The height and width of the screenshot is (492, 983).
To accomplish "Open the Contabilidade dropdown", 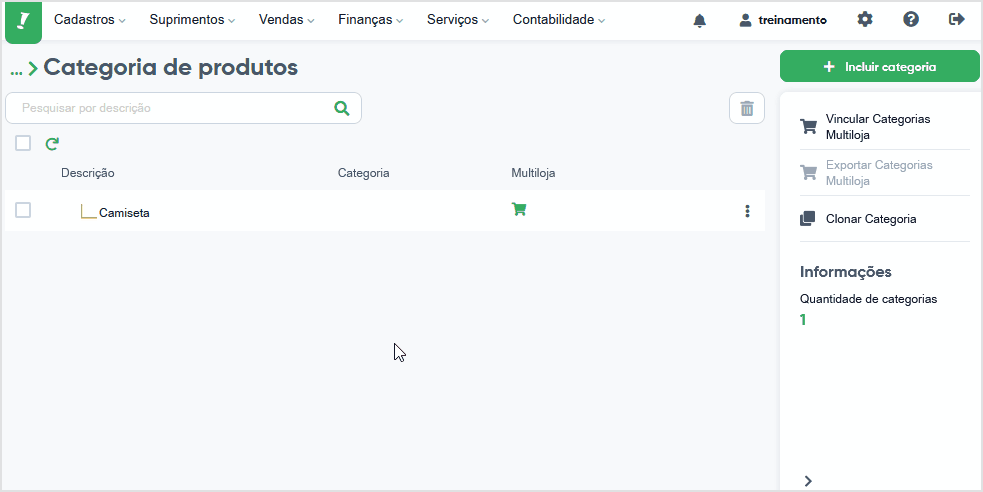I will pos(559,20).
